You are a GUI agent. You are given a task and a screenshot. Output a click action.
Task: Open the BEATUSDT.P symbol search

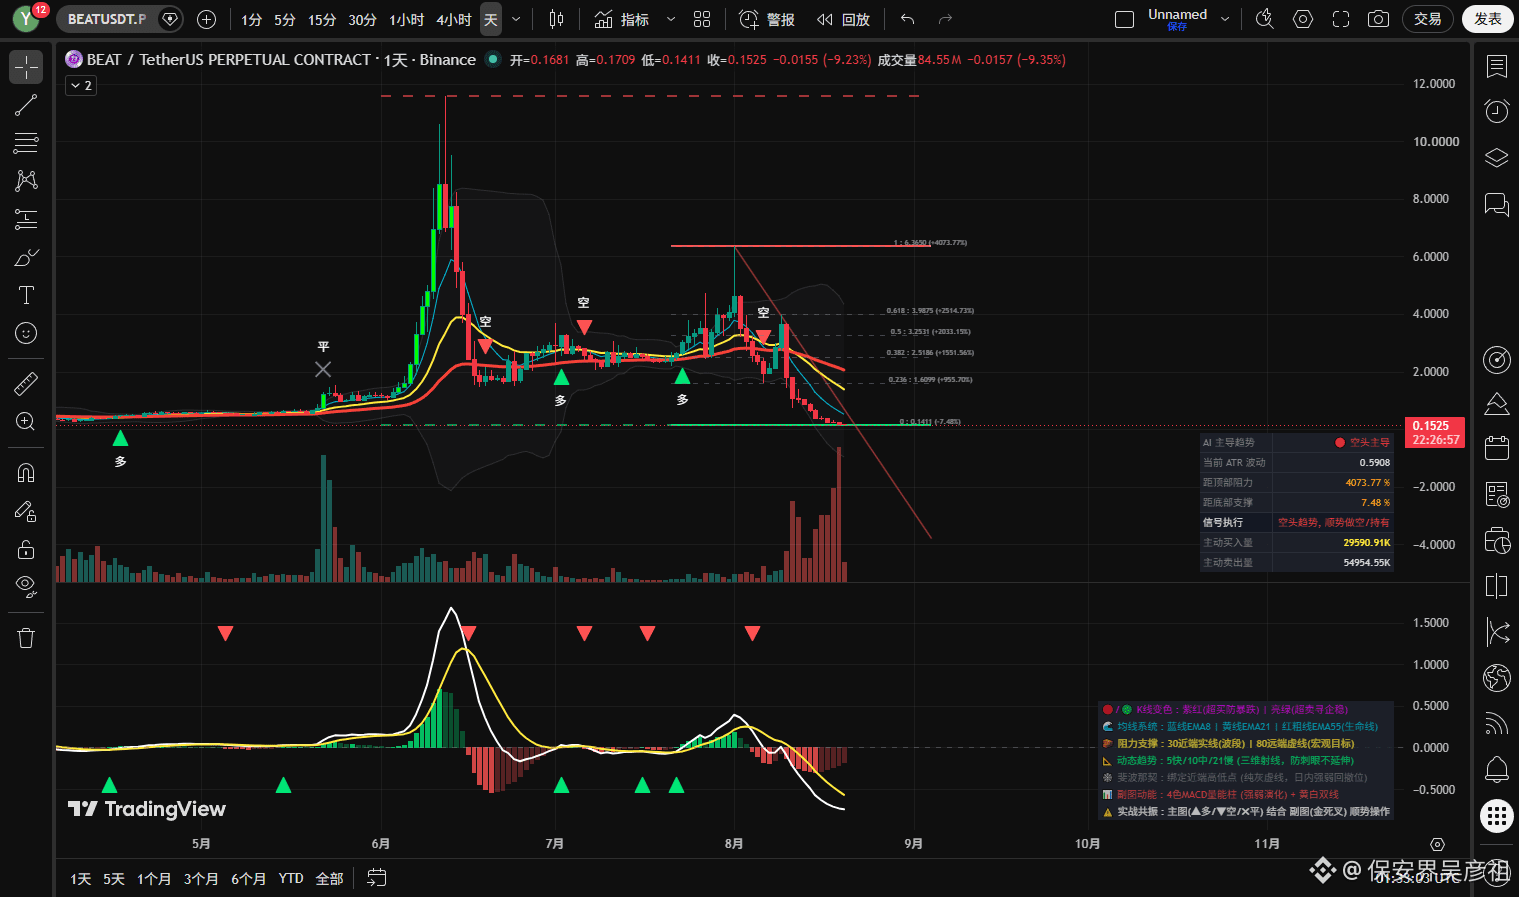107,19
